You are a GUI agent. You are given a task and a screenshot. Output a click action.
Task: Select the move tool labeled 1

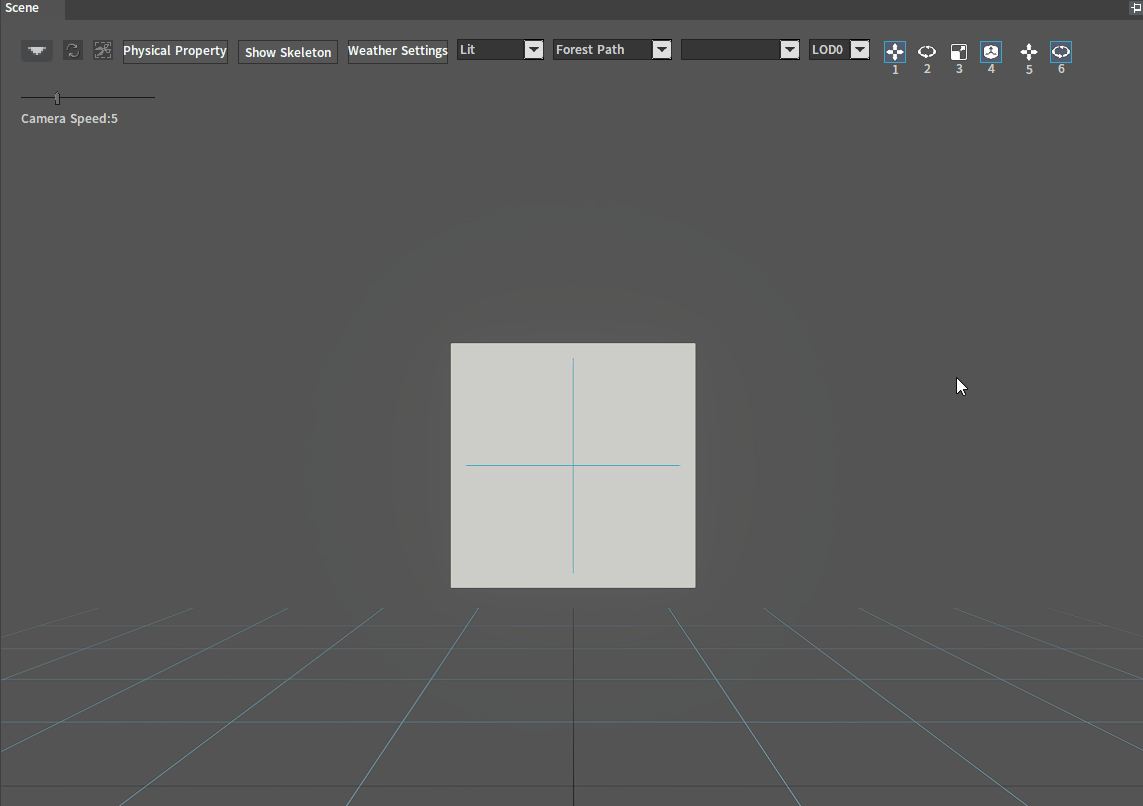pyautogui.click(x=894, y=52)
